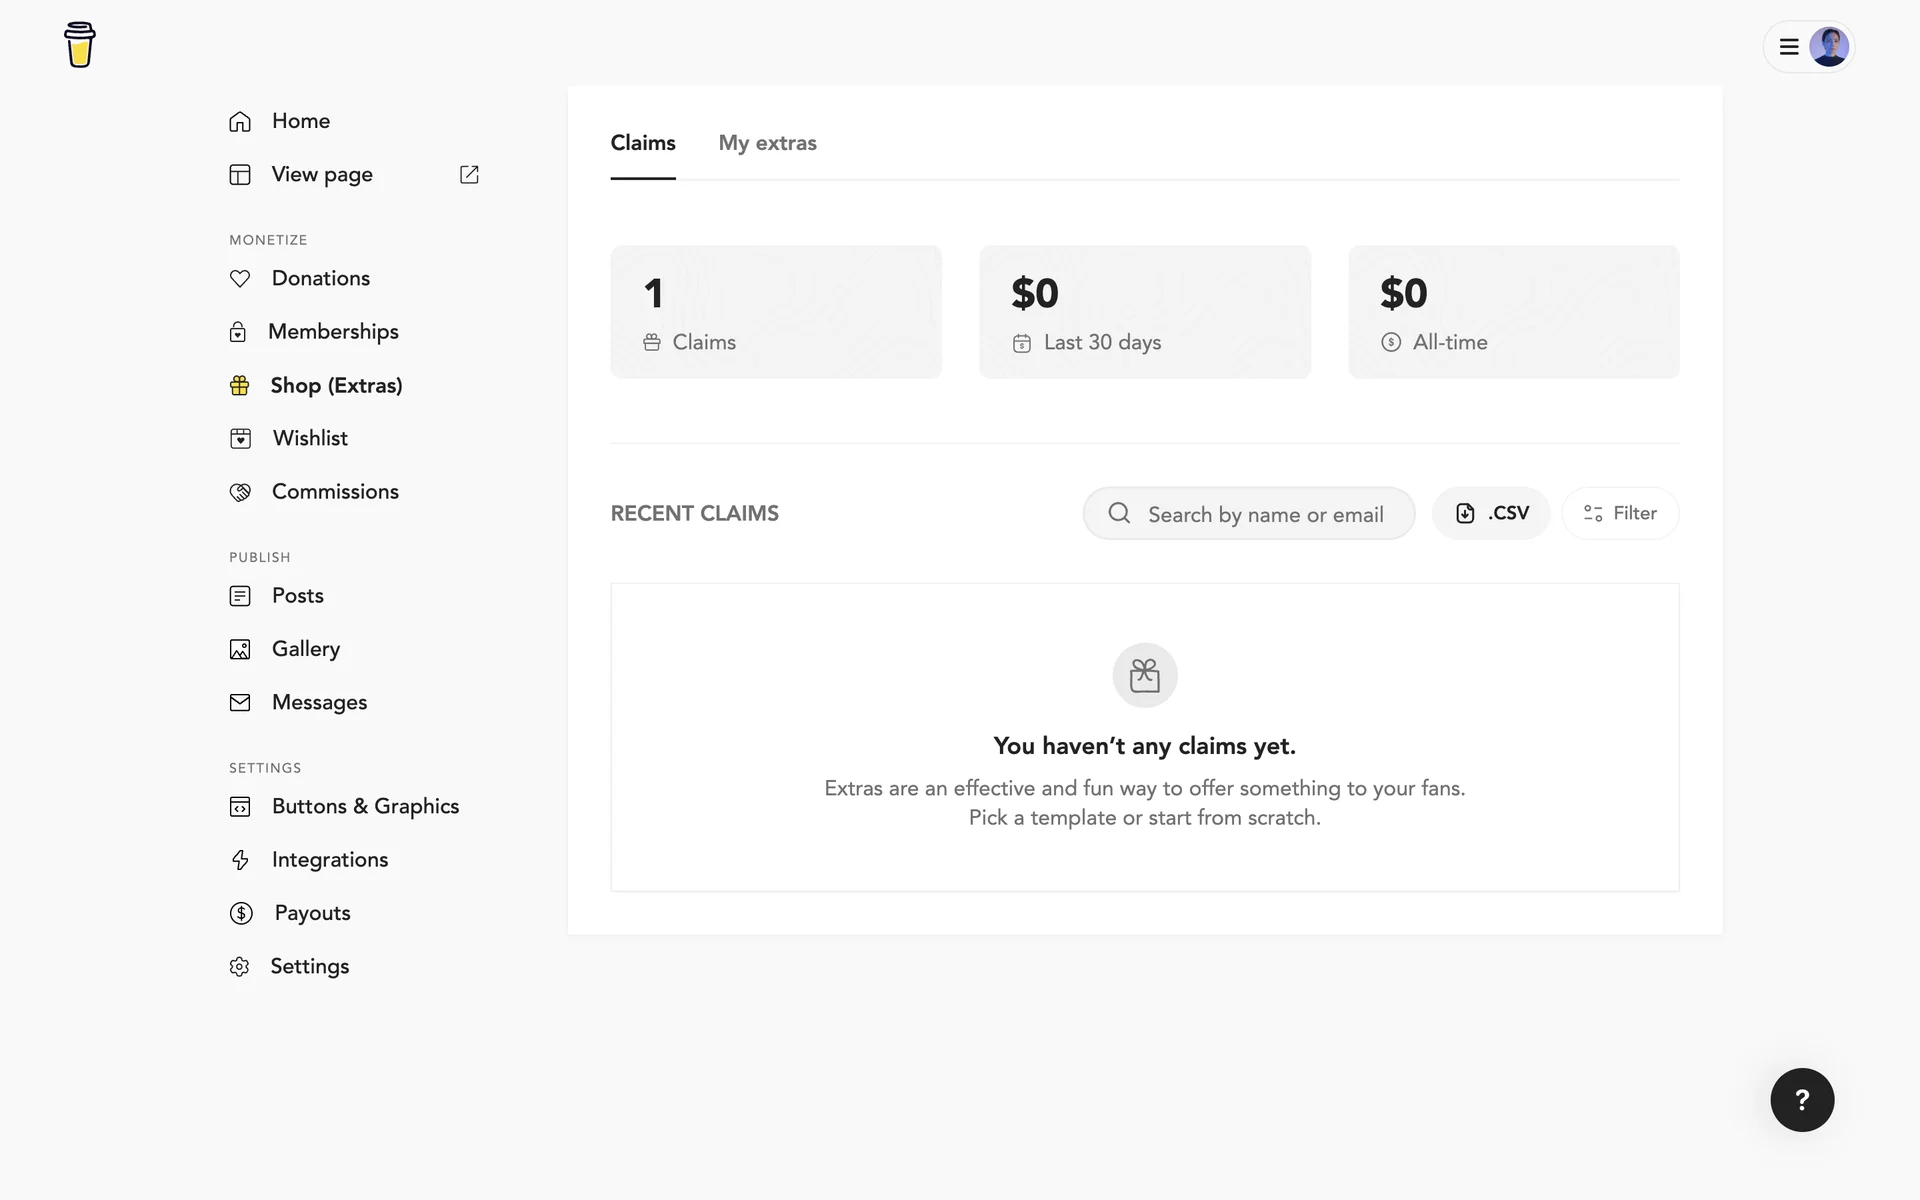Select the lightning bolt Integrations icon

[x=240, y=860]
